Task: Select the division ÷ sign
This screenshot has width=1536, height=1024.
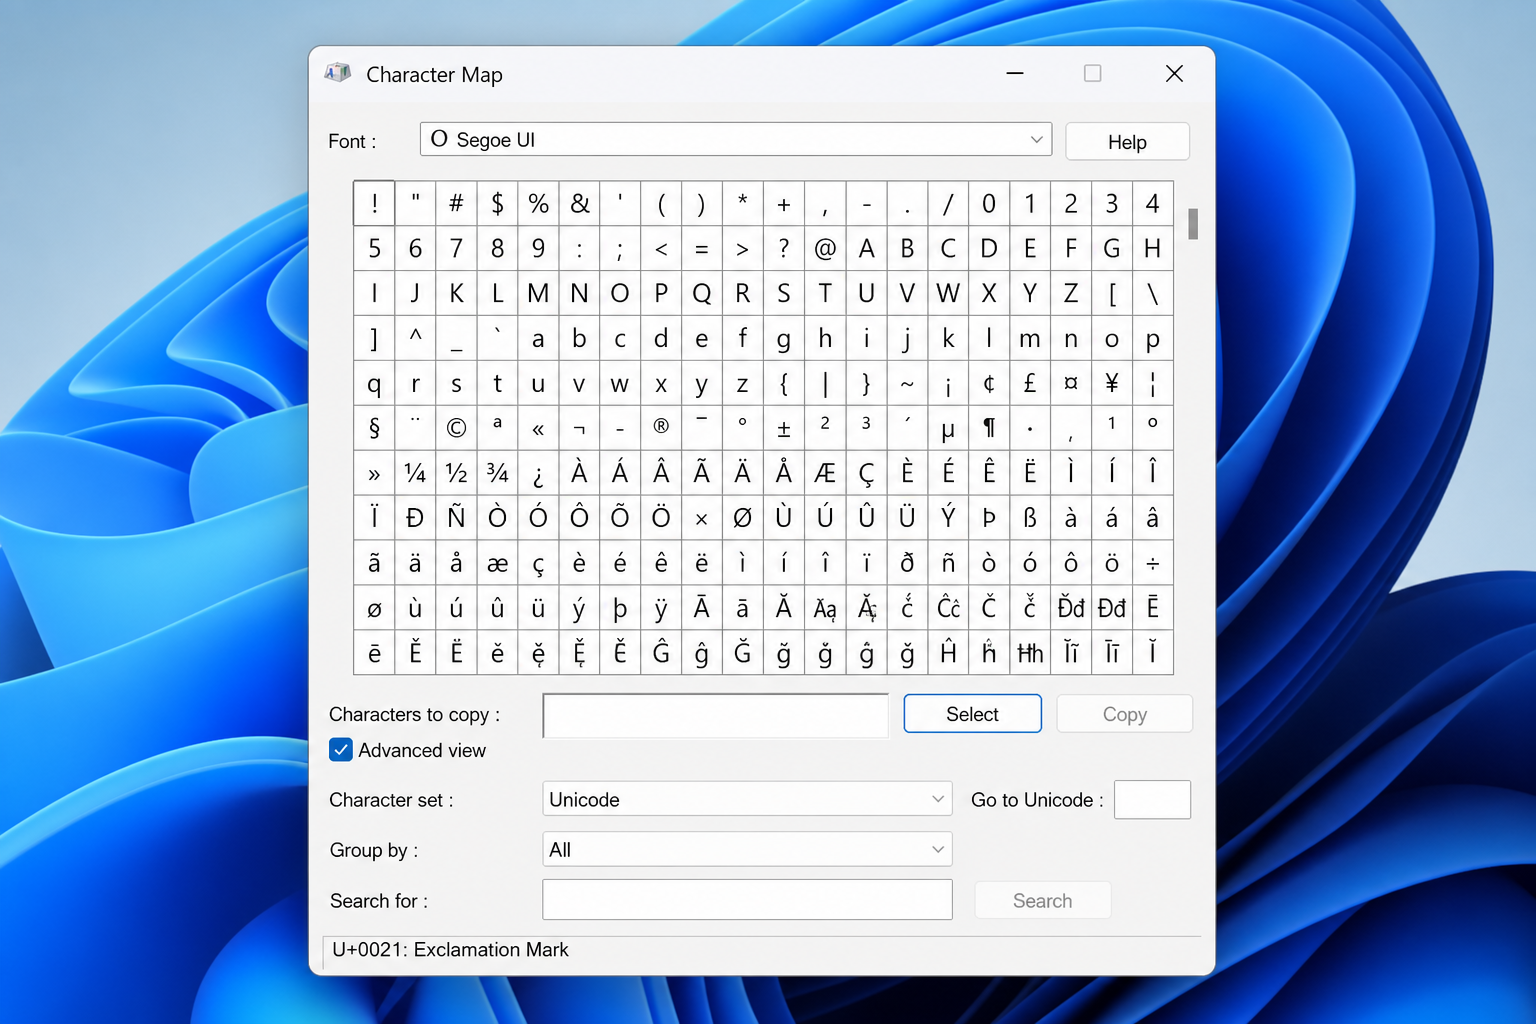Action: pos(1153,564)
